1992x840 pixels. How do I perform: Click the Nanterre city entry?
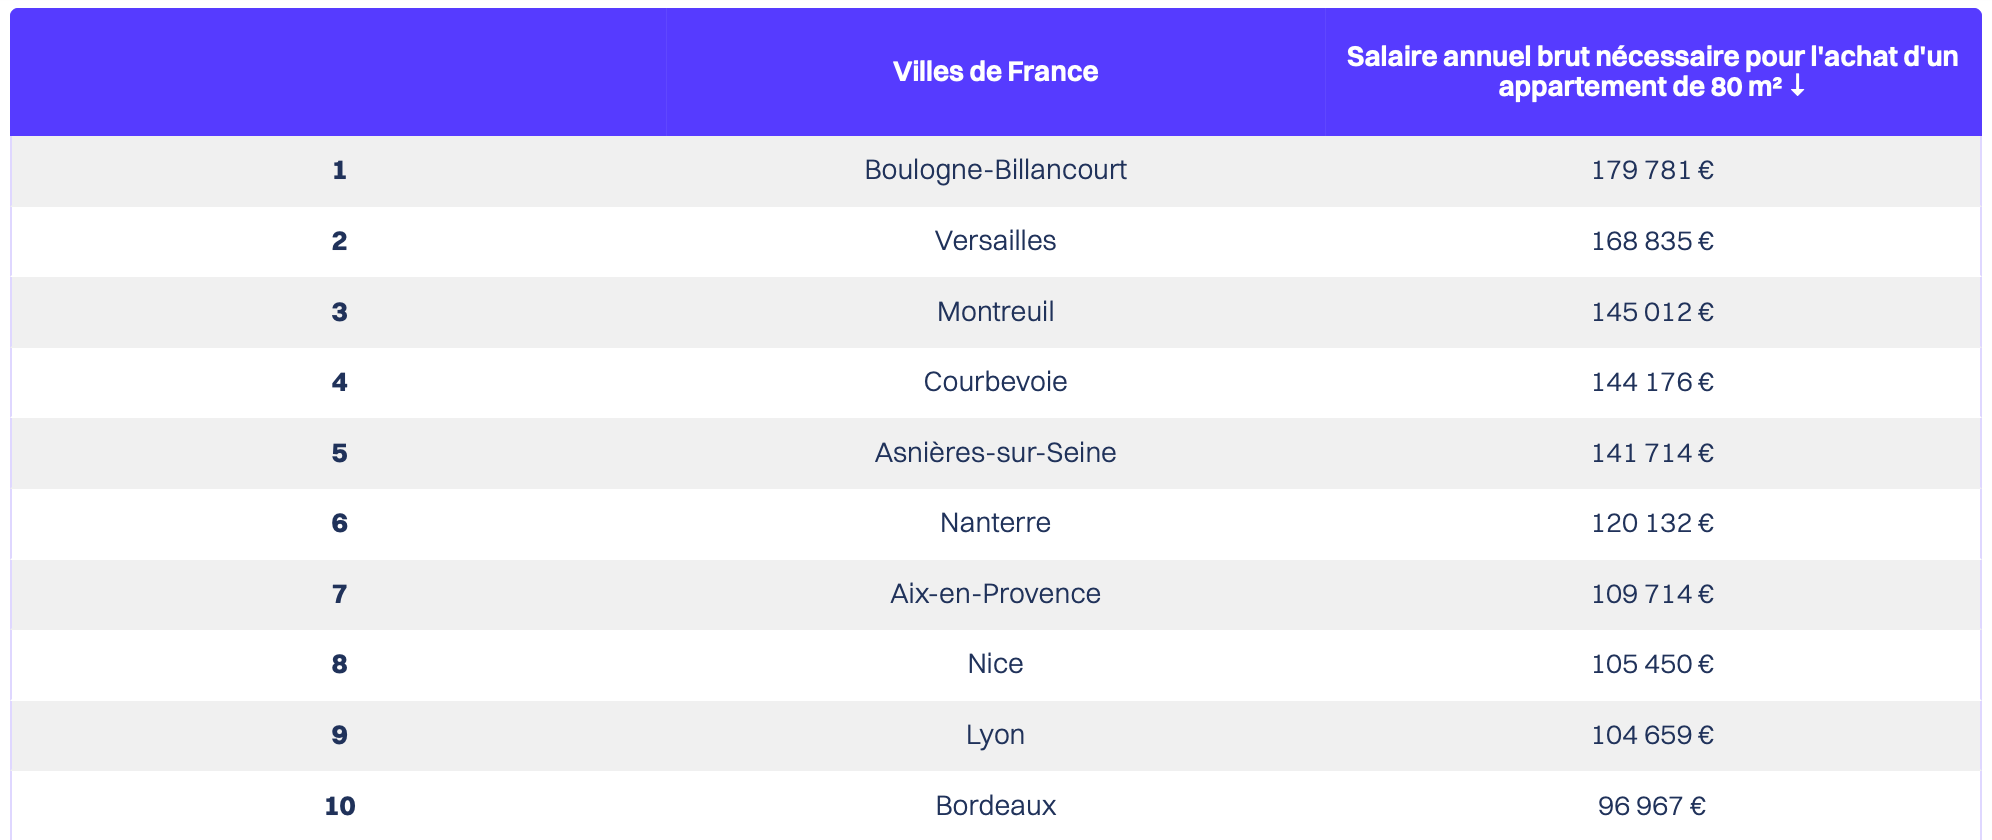tap(995, 523)
